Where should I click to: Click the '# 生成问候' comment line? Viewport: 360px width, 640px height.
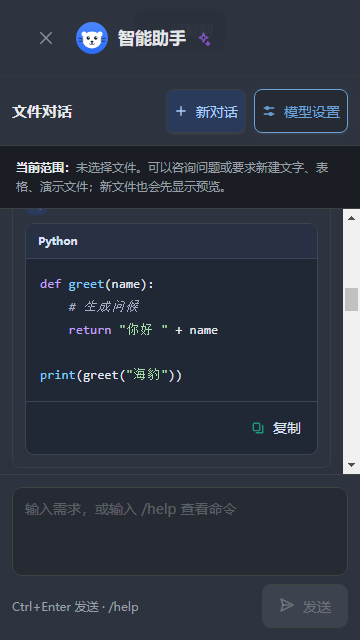pos(104,307)
